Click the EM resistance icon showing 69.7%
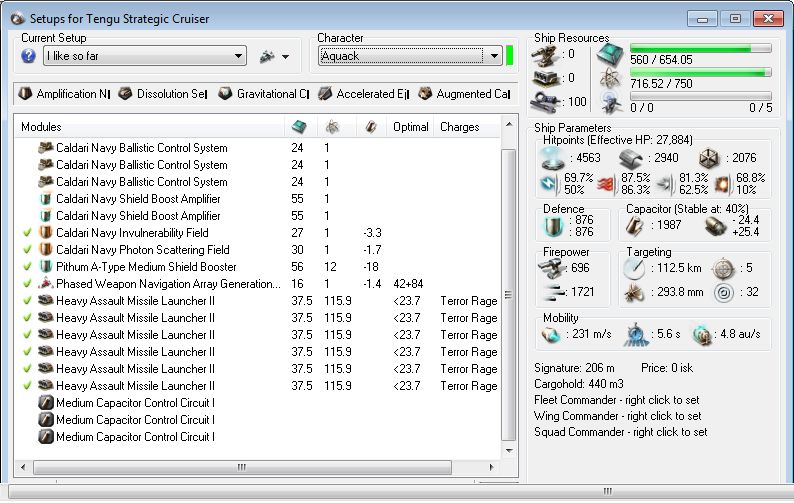The image size is (794, 503). click(x=549, y=183)
